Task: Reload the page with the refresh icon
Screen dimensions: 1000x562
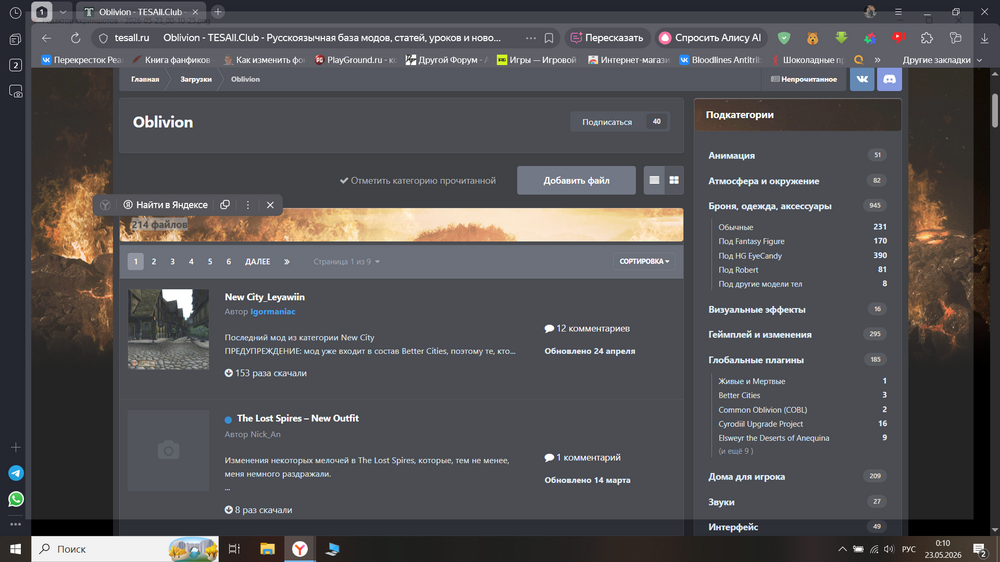Action: click(x=75, y=38)
